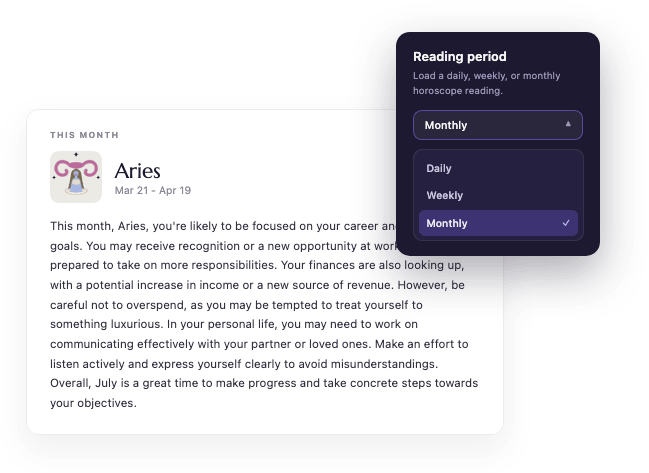
Task: Click 'This month, Aries' opening sentence
Action: tap(98, 226)
